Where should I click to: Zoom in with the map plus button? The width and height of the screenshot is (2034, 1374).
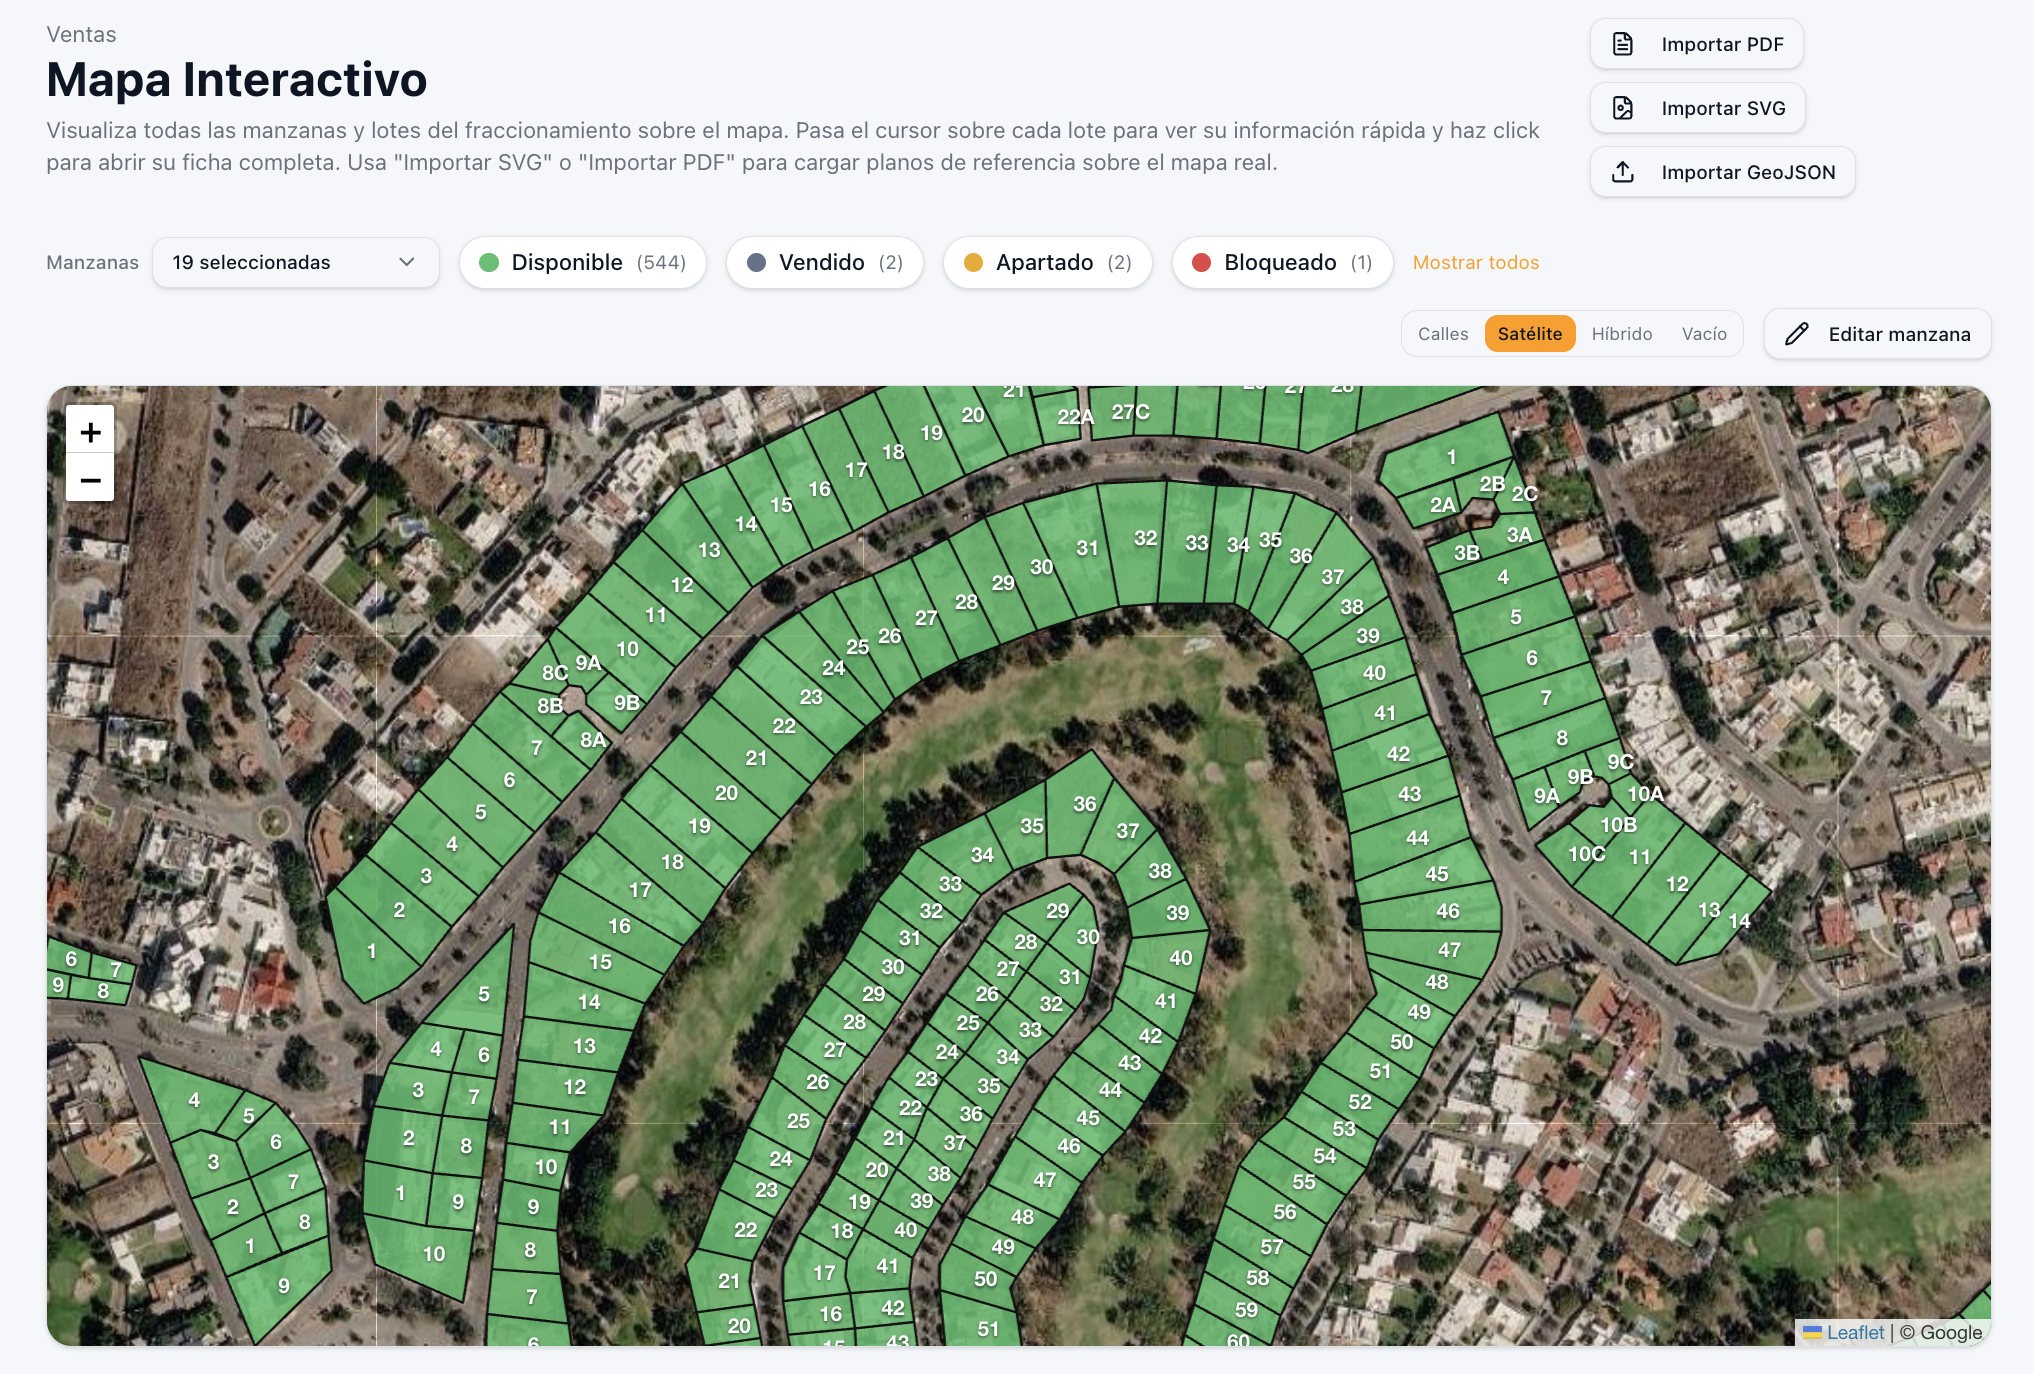click(90, 432)
